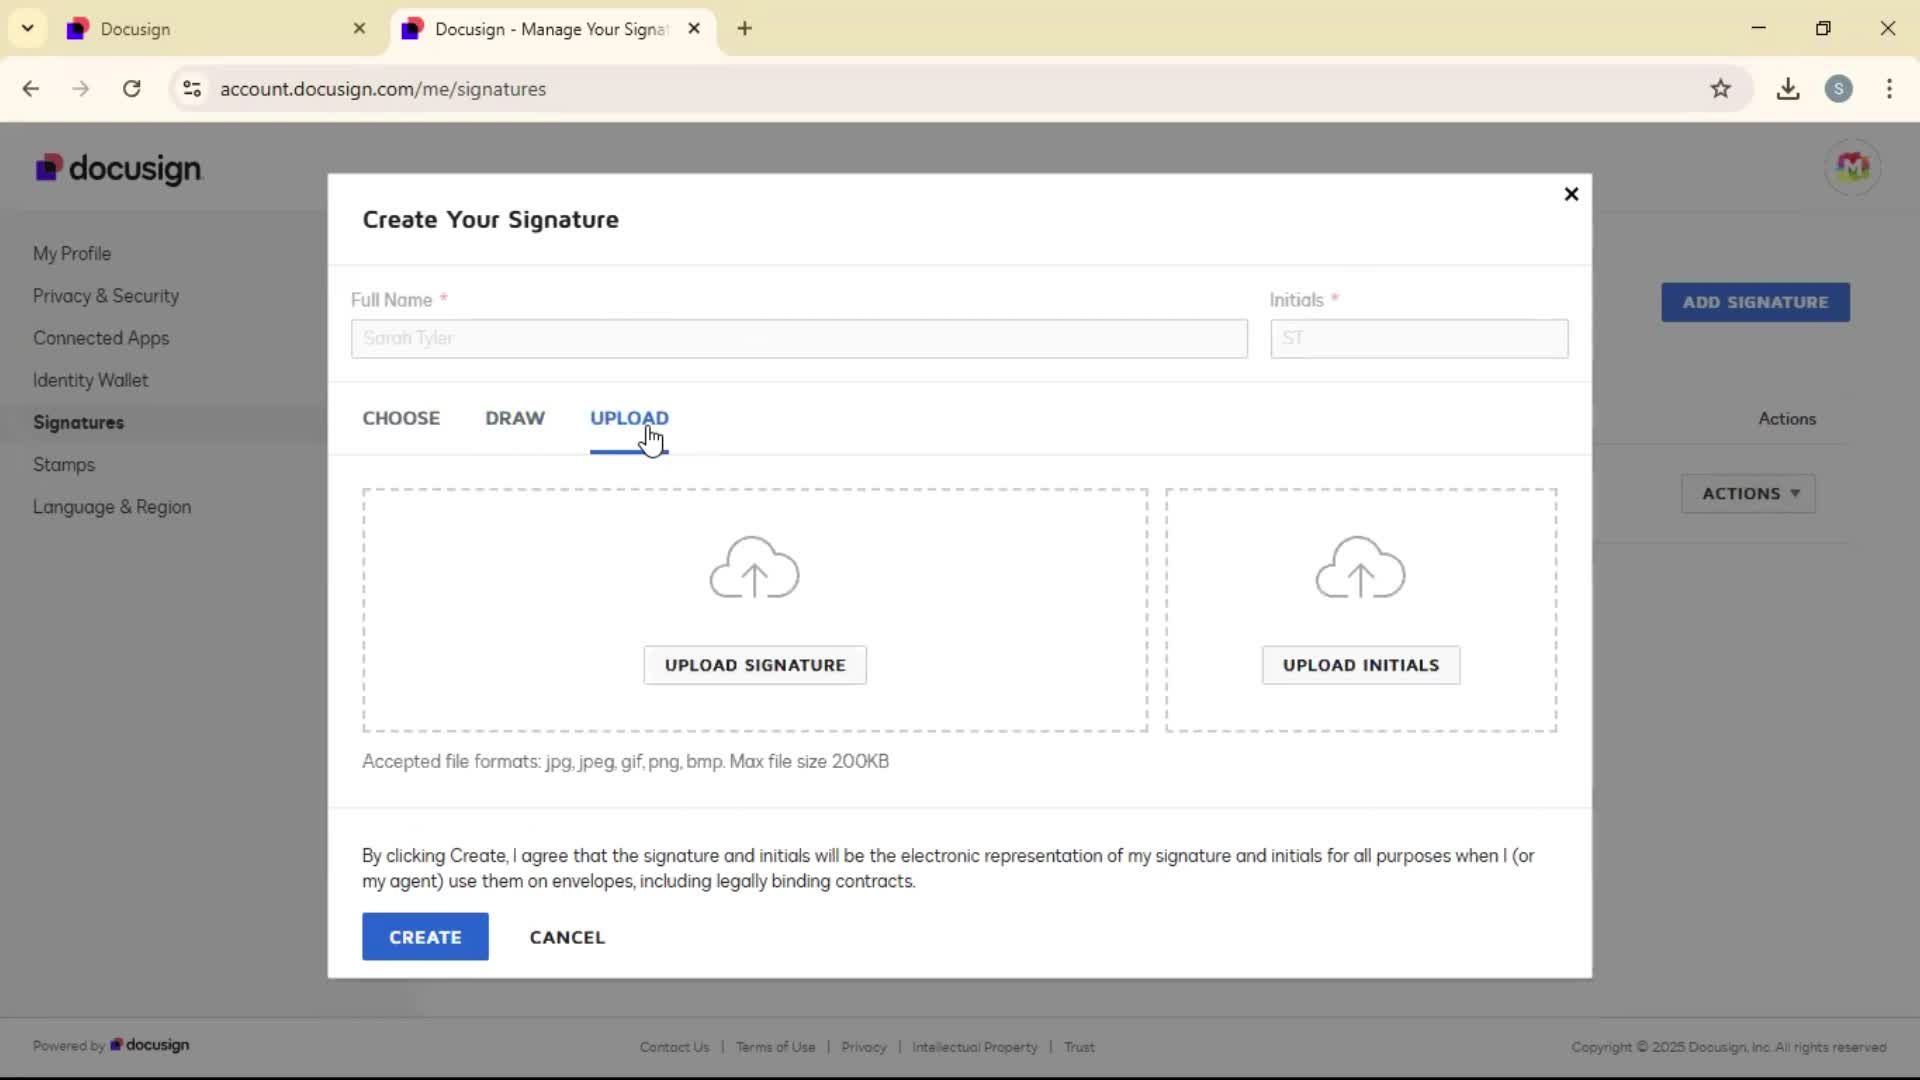Screen dimensions: 1920x1080
Task: Open the Contact Us footer link
Action: click(674, 1047)
